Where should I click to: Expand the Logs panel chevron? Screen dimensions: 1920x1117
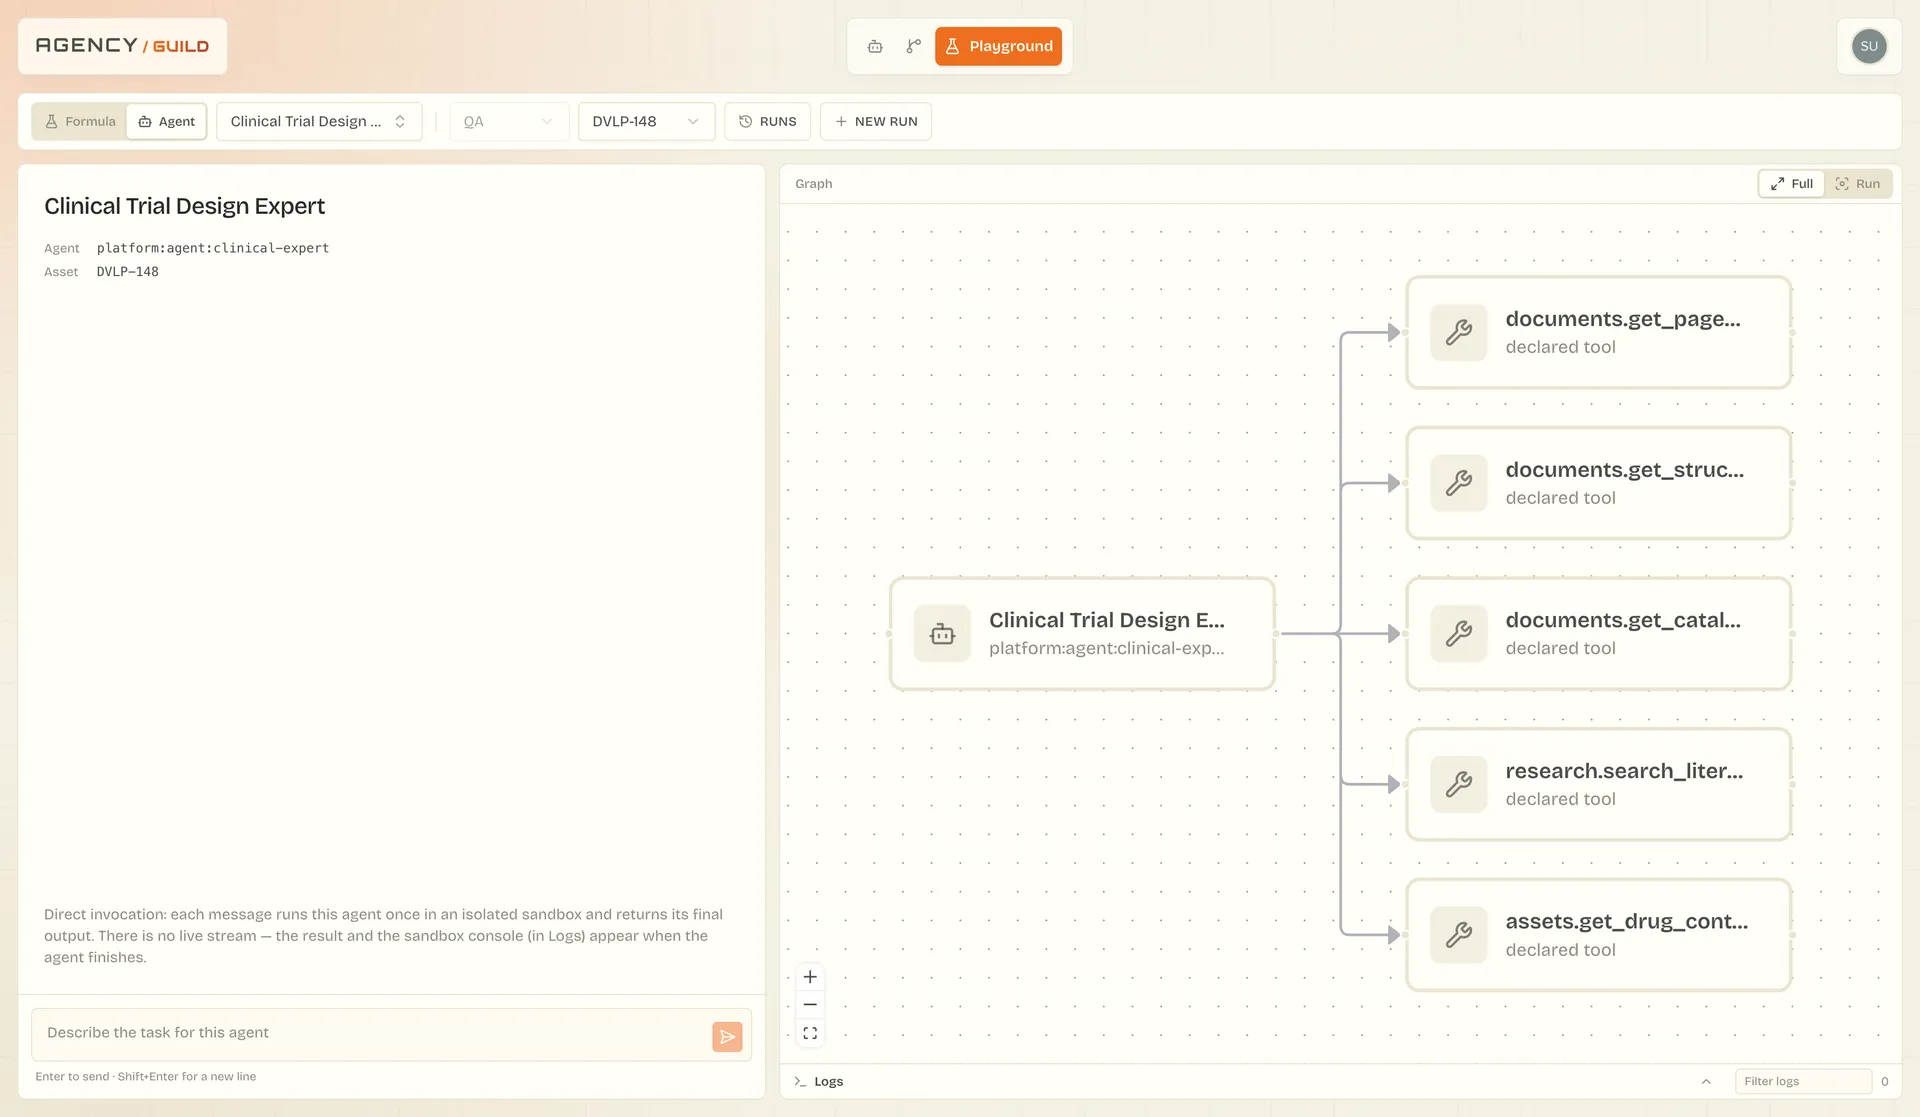point(1706,1081)
